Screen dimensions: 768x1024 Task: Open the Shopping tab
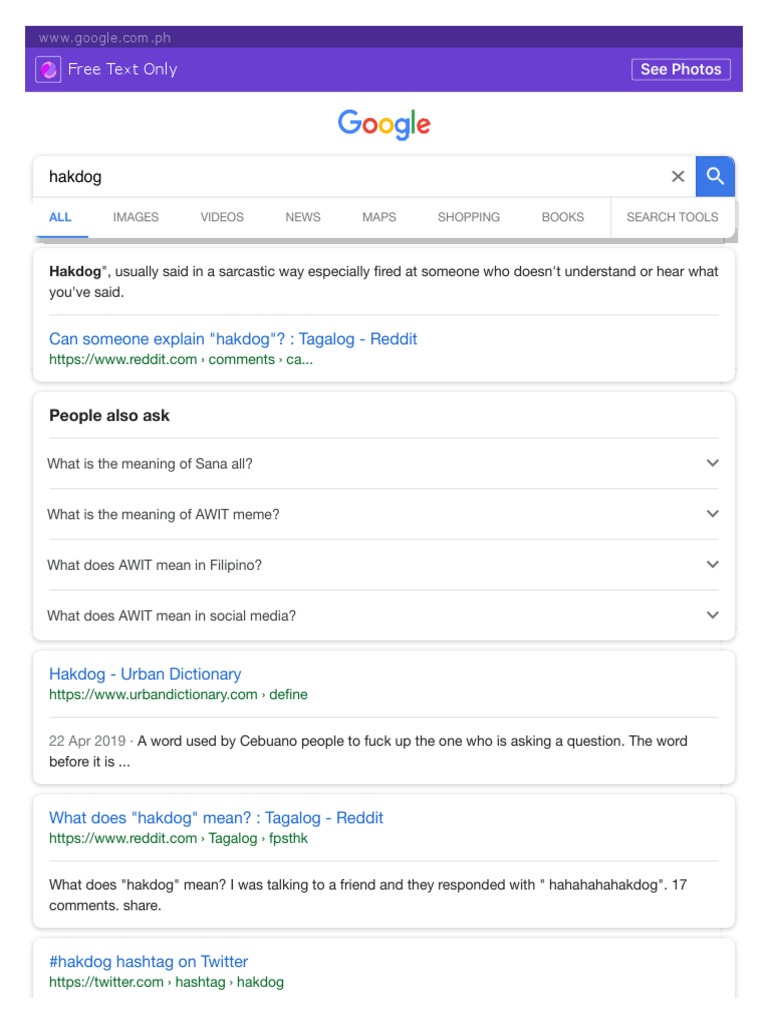tap(469, 217)
